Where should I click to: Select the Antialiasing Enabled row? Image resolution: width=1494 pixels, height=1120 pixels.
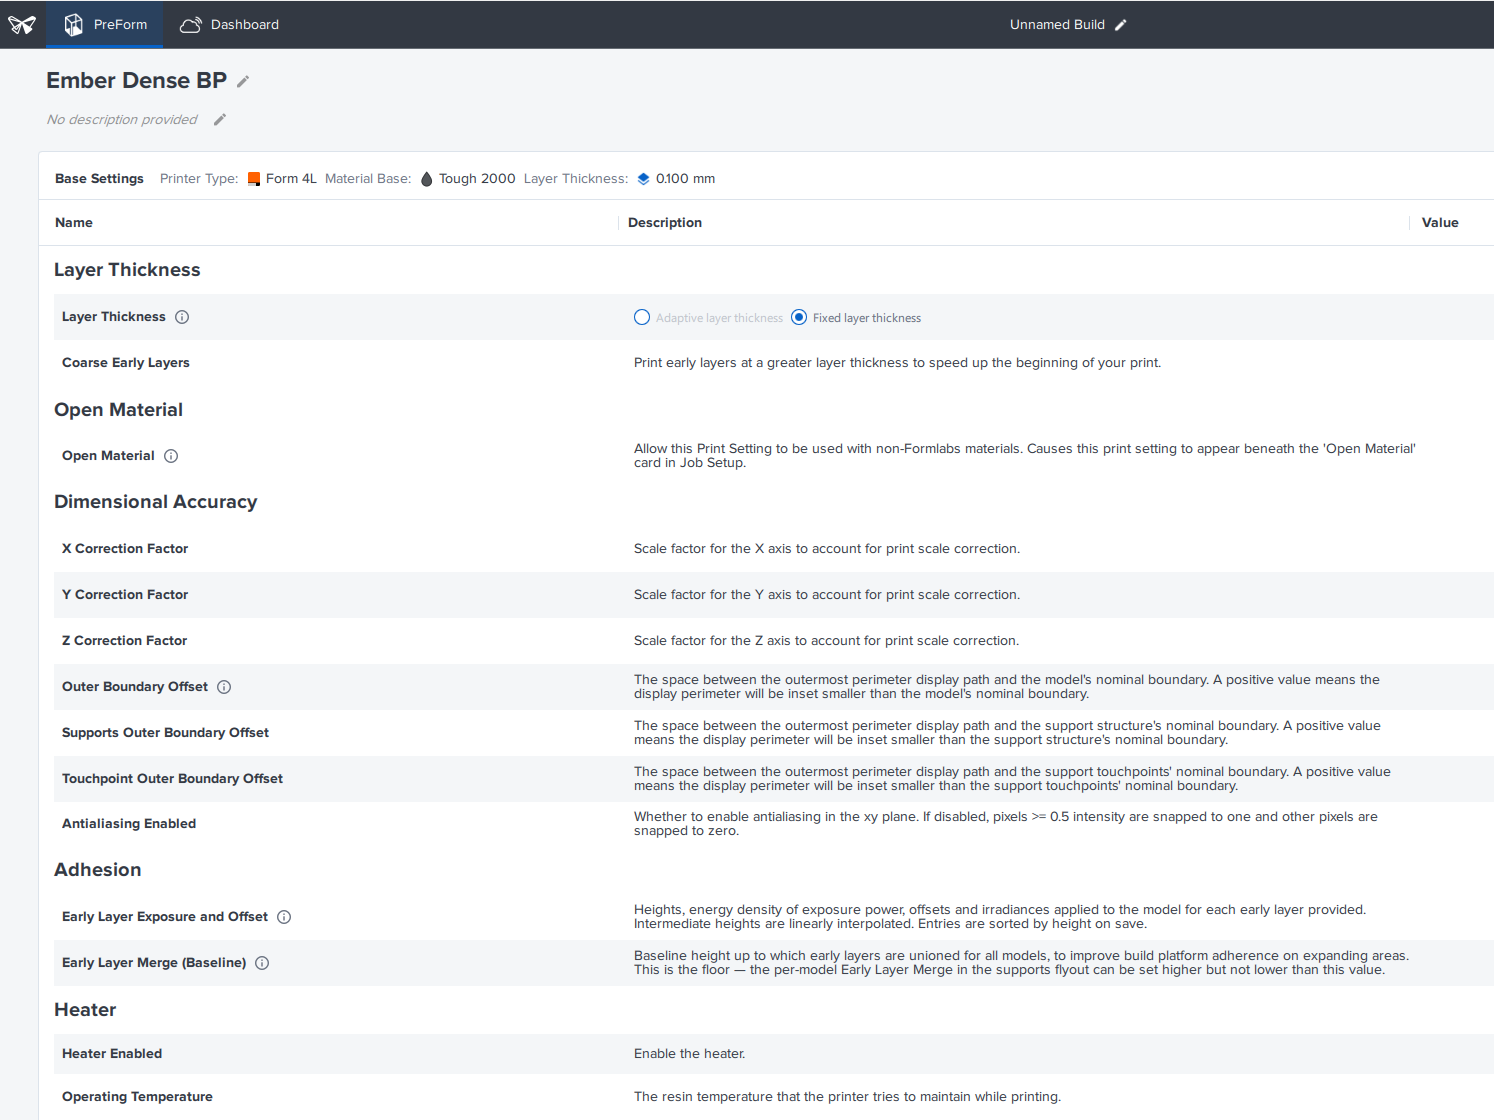(774, 824)
